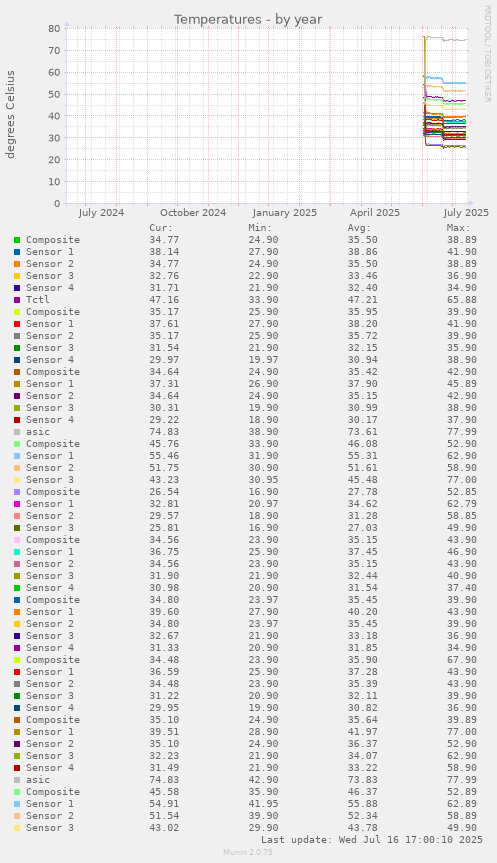Click the Munin 2.0.75 footer text
This screenshot has height=863, width=497.
(248, 852)
